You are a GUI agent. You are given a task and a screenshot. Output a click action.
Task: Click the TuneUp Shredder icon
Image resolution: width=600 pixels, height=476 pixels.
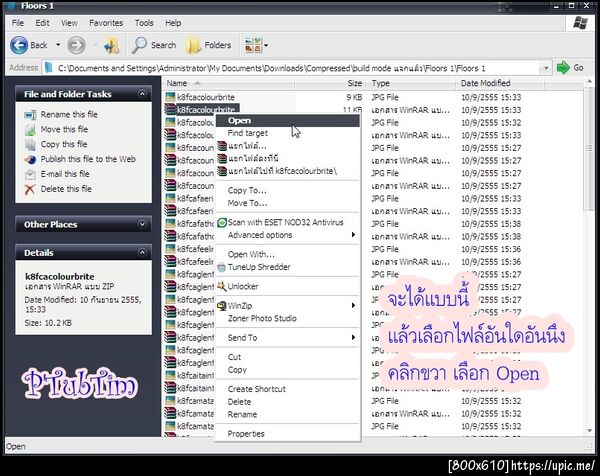(222, 267)
